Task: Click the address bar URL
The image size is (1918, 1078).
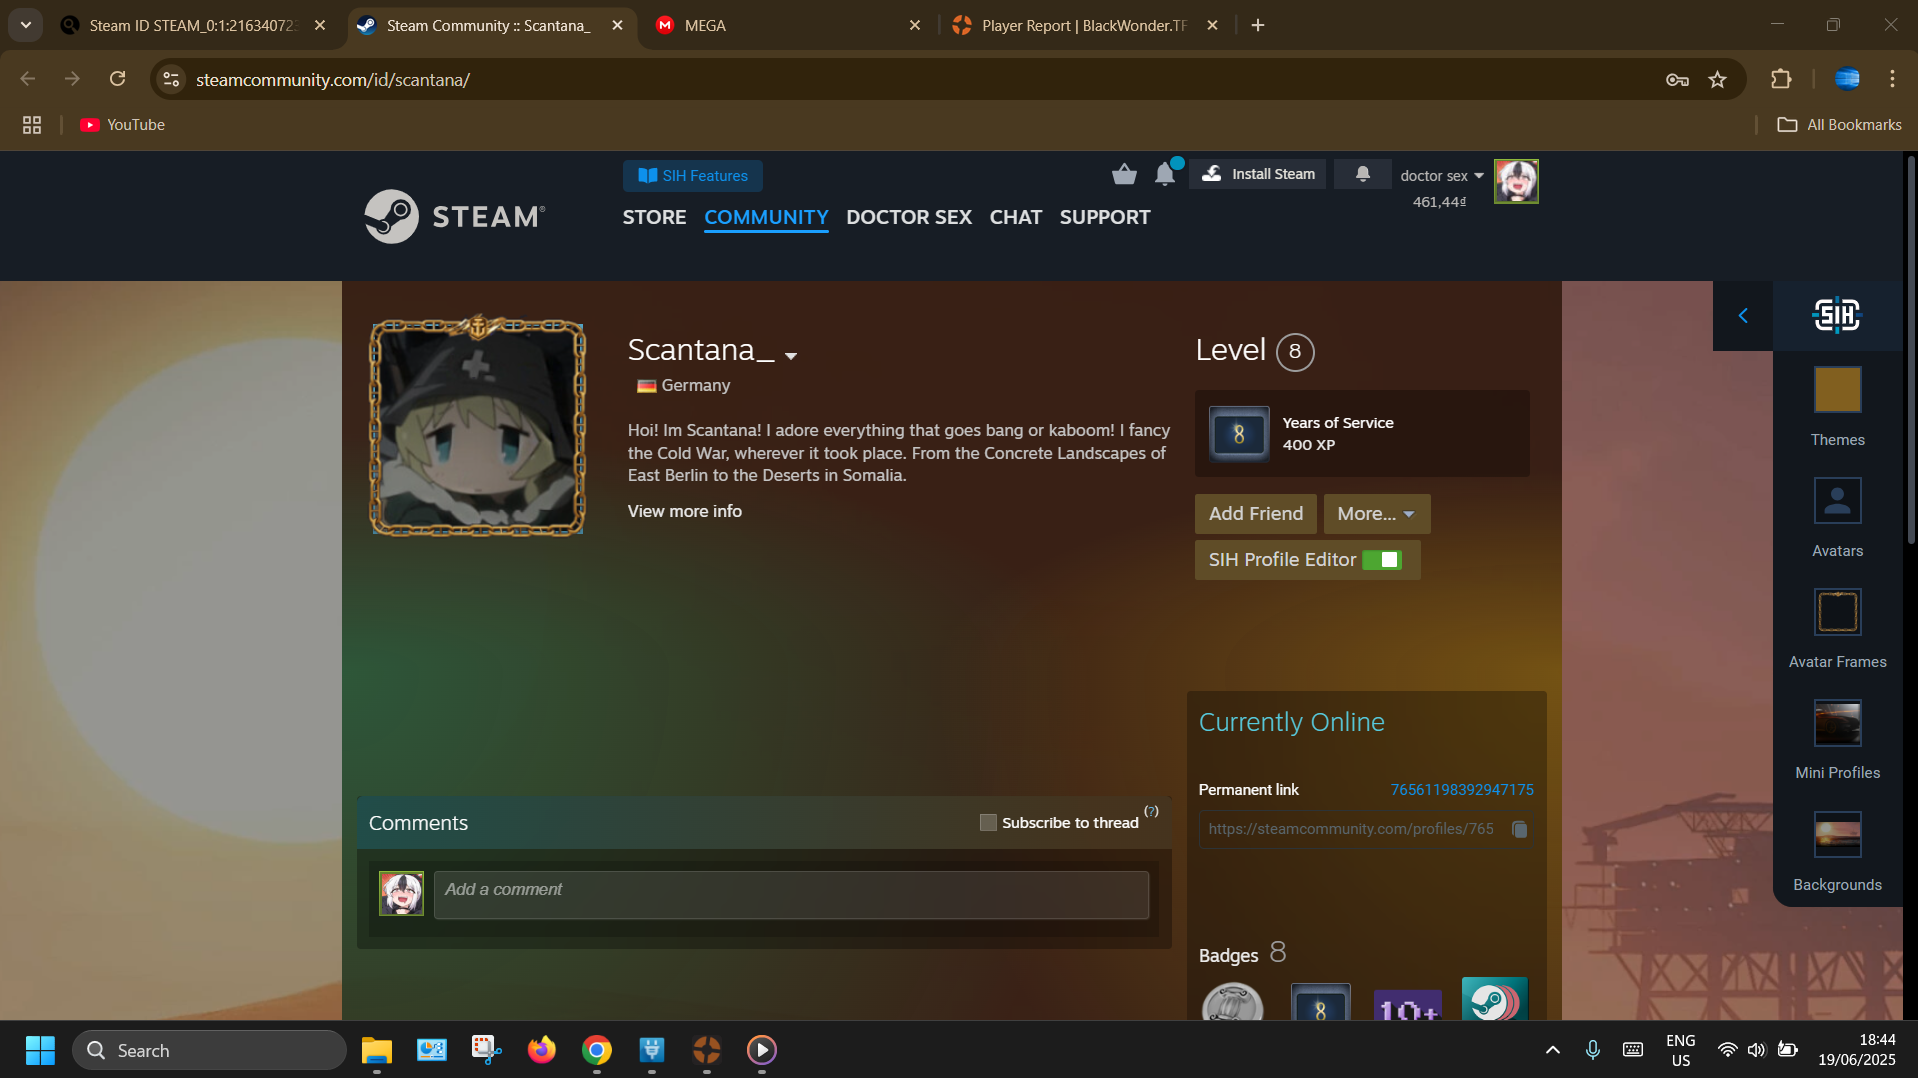Action: pyautogui.click(x=333, y=79)
